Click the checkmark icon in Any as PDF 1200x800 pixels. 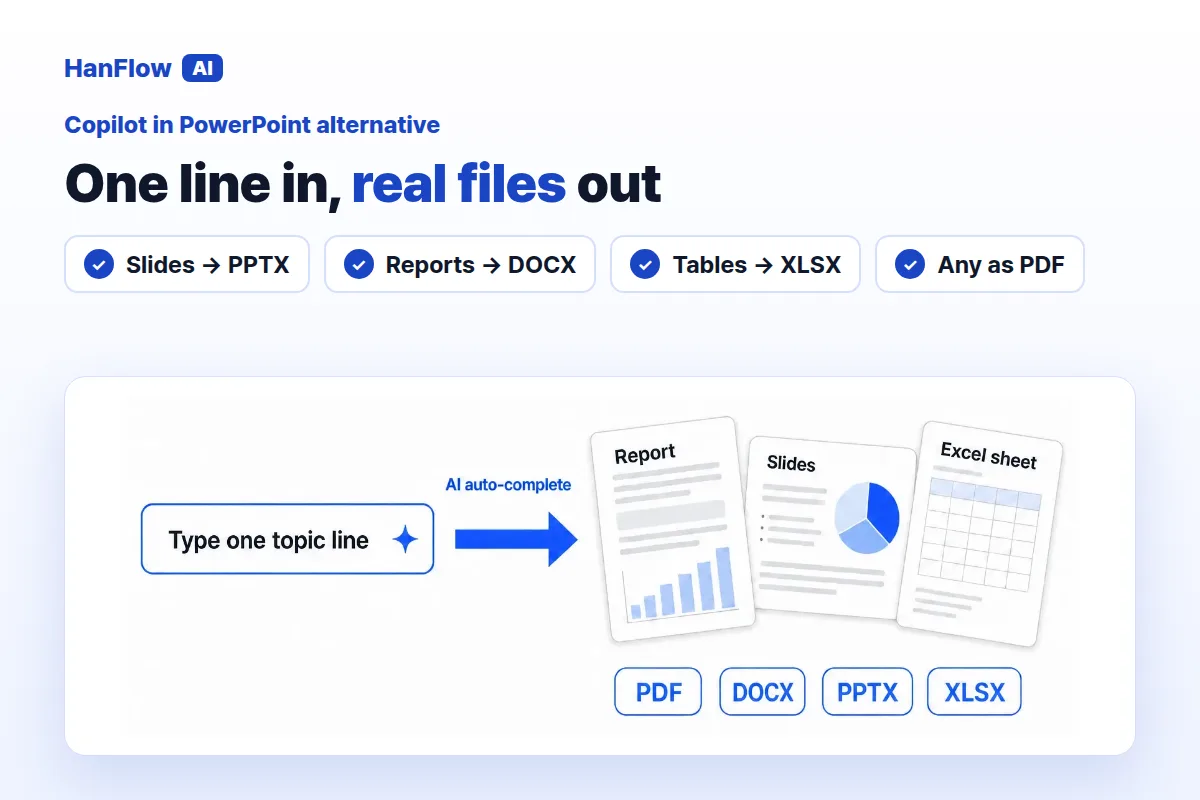[x=910, y=265]
